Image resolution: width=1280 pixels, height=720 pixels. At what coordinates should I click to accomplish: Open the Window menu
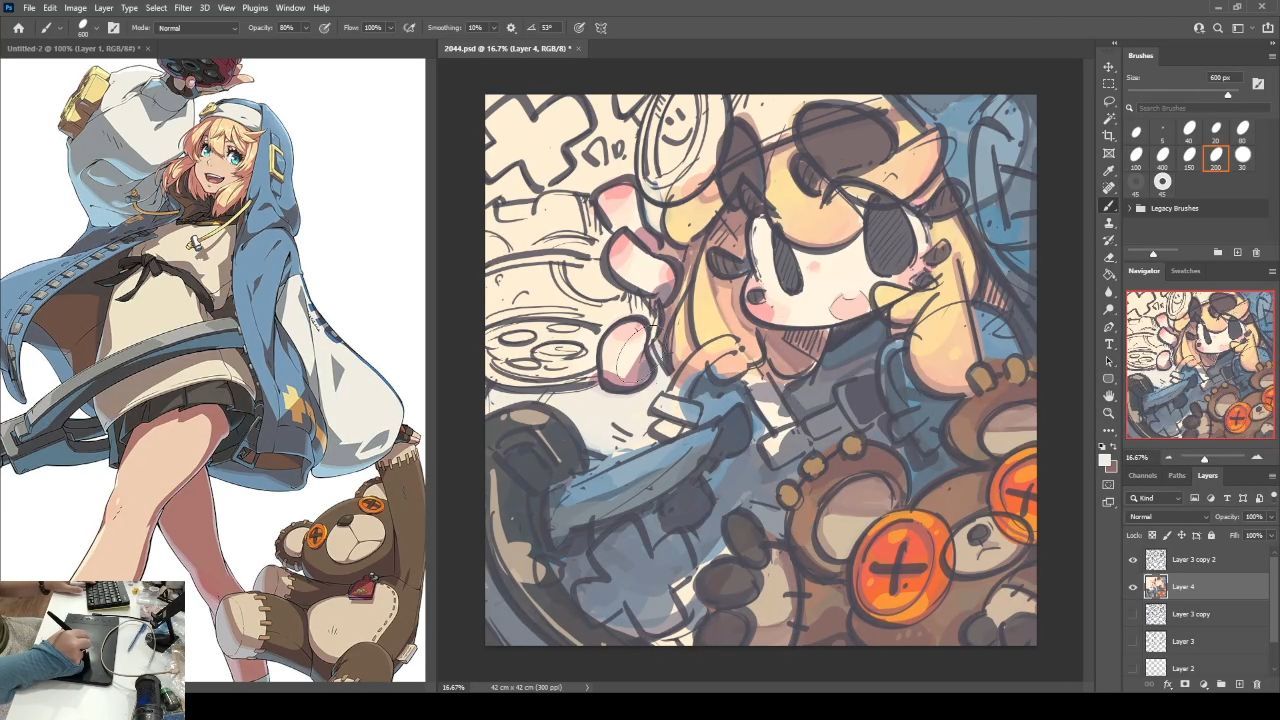point(290,8)
